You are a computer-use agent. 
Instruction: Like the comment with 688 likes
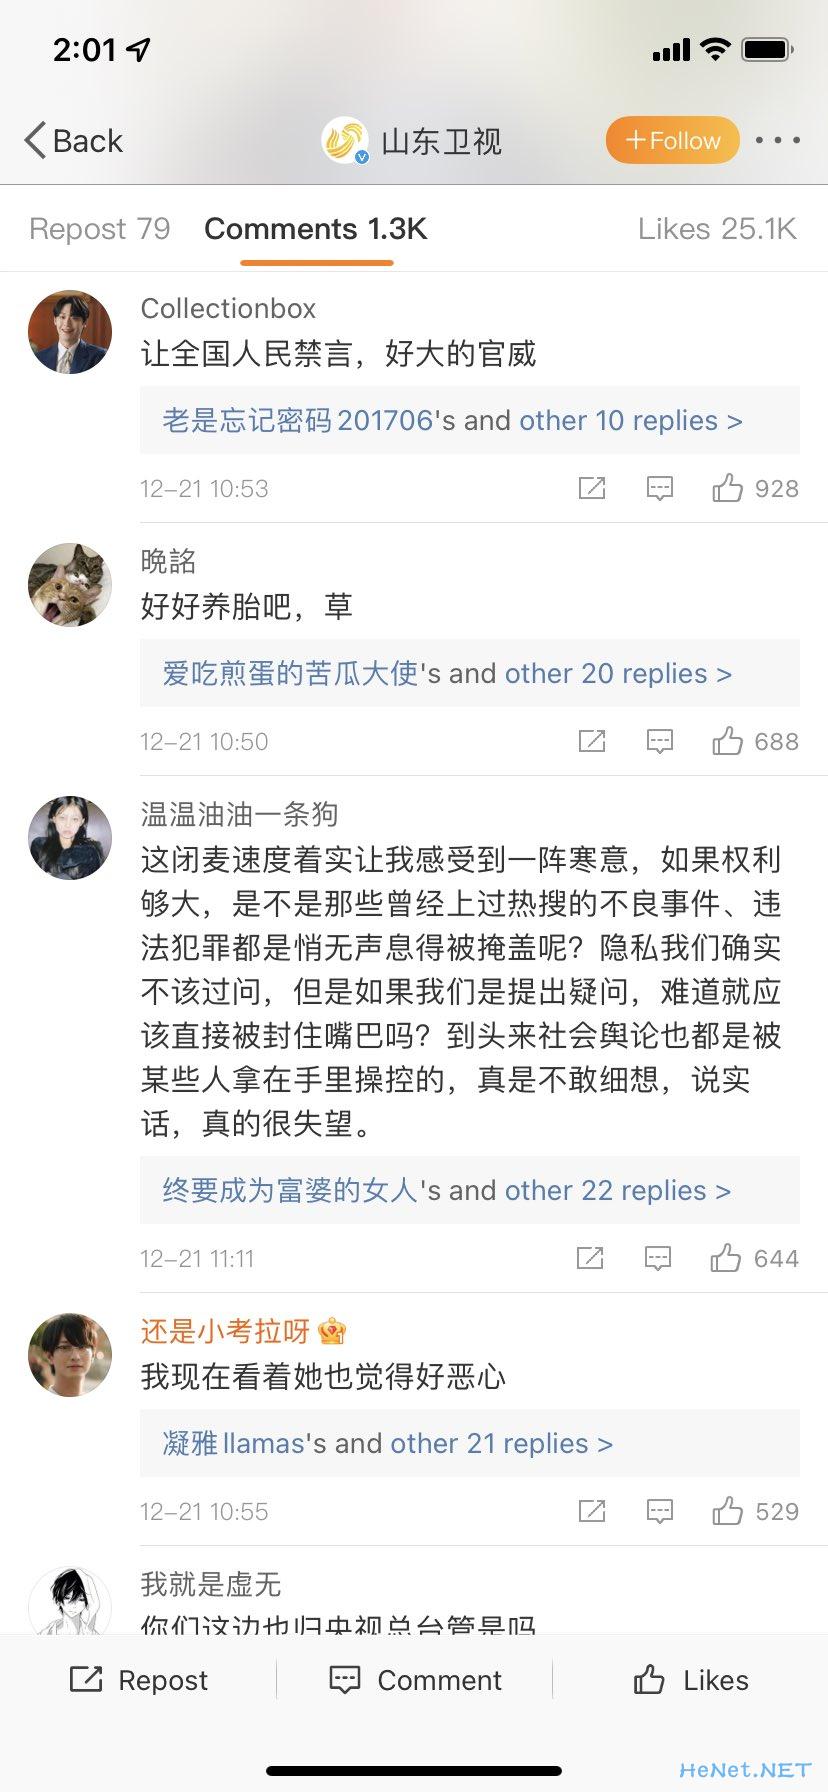pos(727,741)
